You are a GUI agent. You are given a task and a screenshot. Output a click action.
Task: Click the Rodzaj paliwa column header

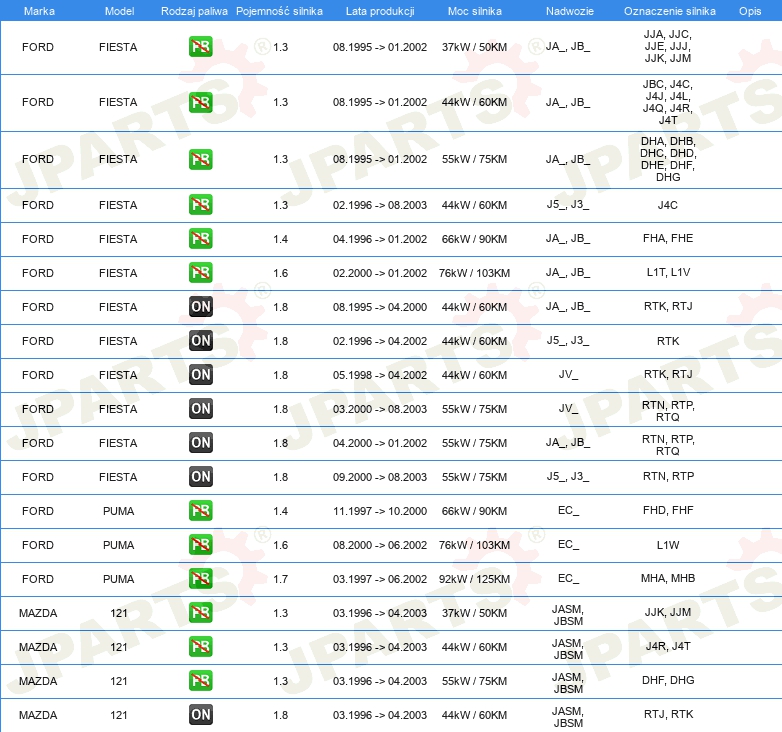(x=194, y=11)
